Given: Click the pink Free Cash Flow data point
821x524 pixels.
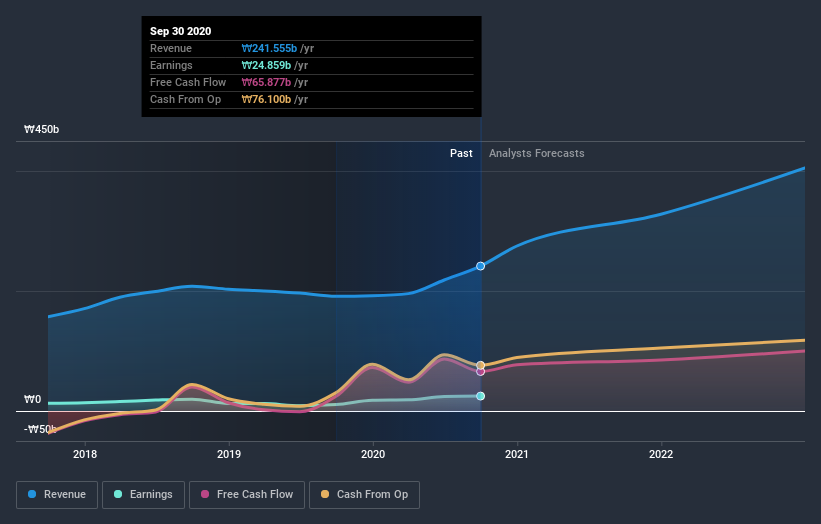Looking at the screenshot, I should pyautogui.click(x=480, y=372).
